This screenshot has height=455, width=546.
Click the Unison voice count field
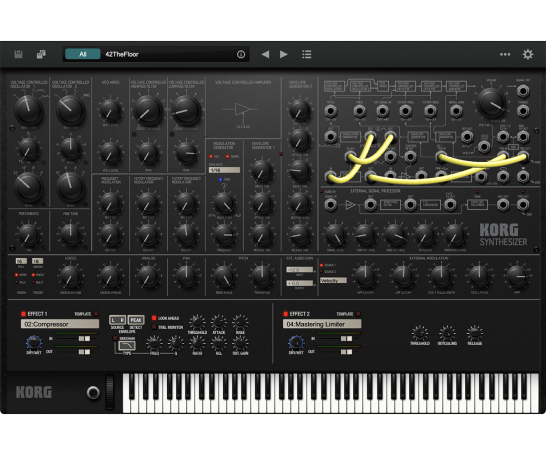coord(37,261)
